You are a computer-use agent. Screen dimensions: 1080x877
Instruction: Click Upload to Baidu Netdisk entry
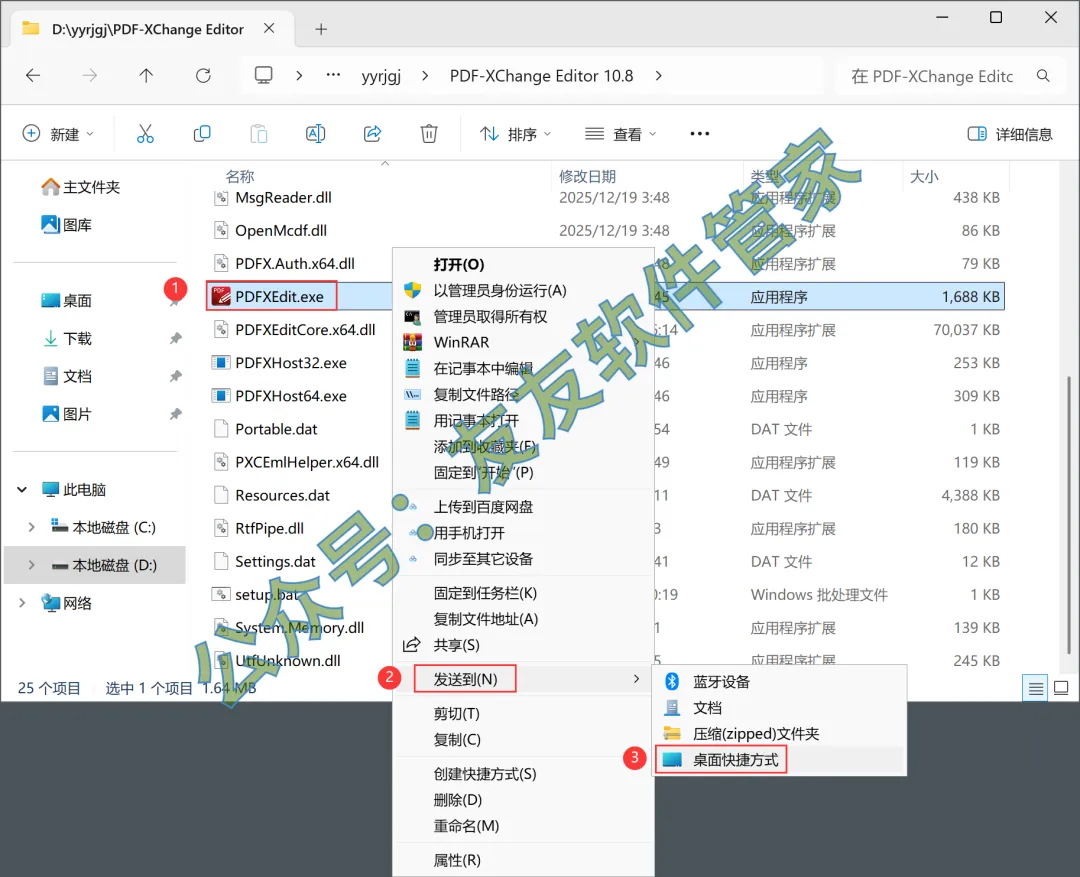(x=523, y=507)
